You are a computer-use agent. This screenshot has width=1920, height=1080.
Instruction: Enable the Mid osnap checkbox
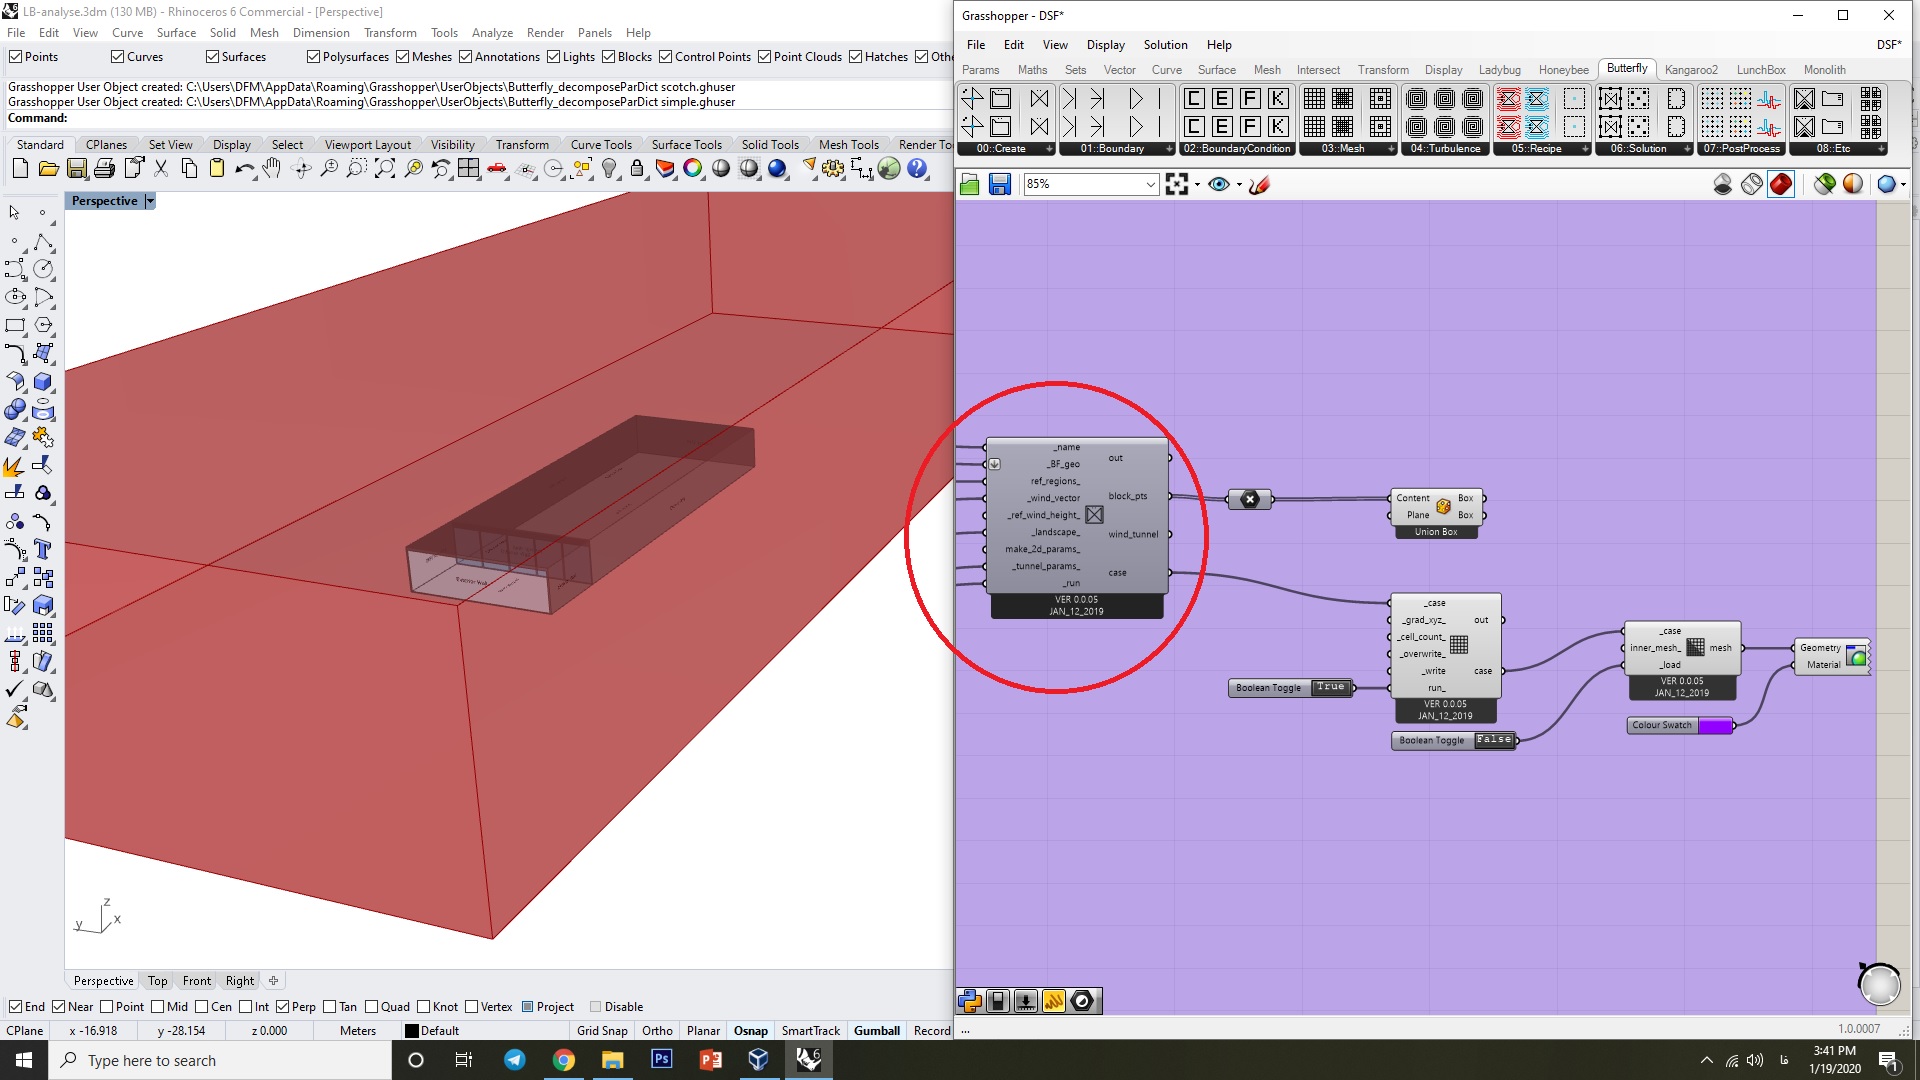(157, 1007)
